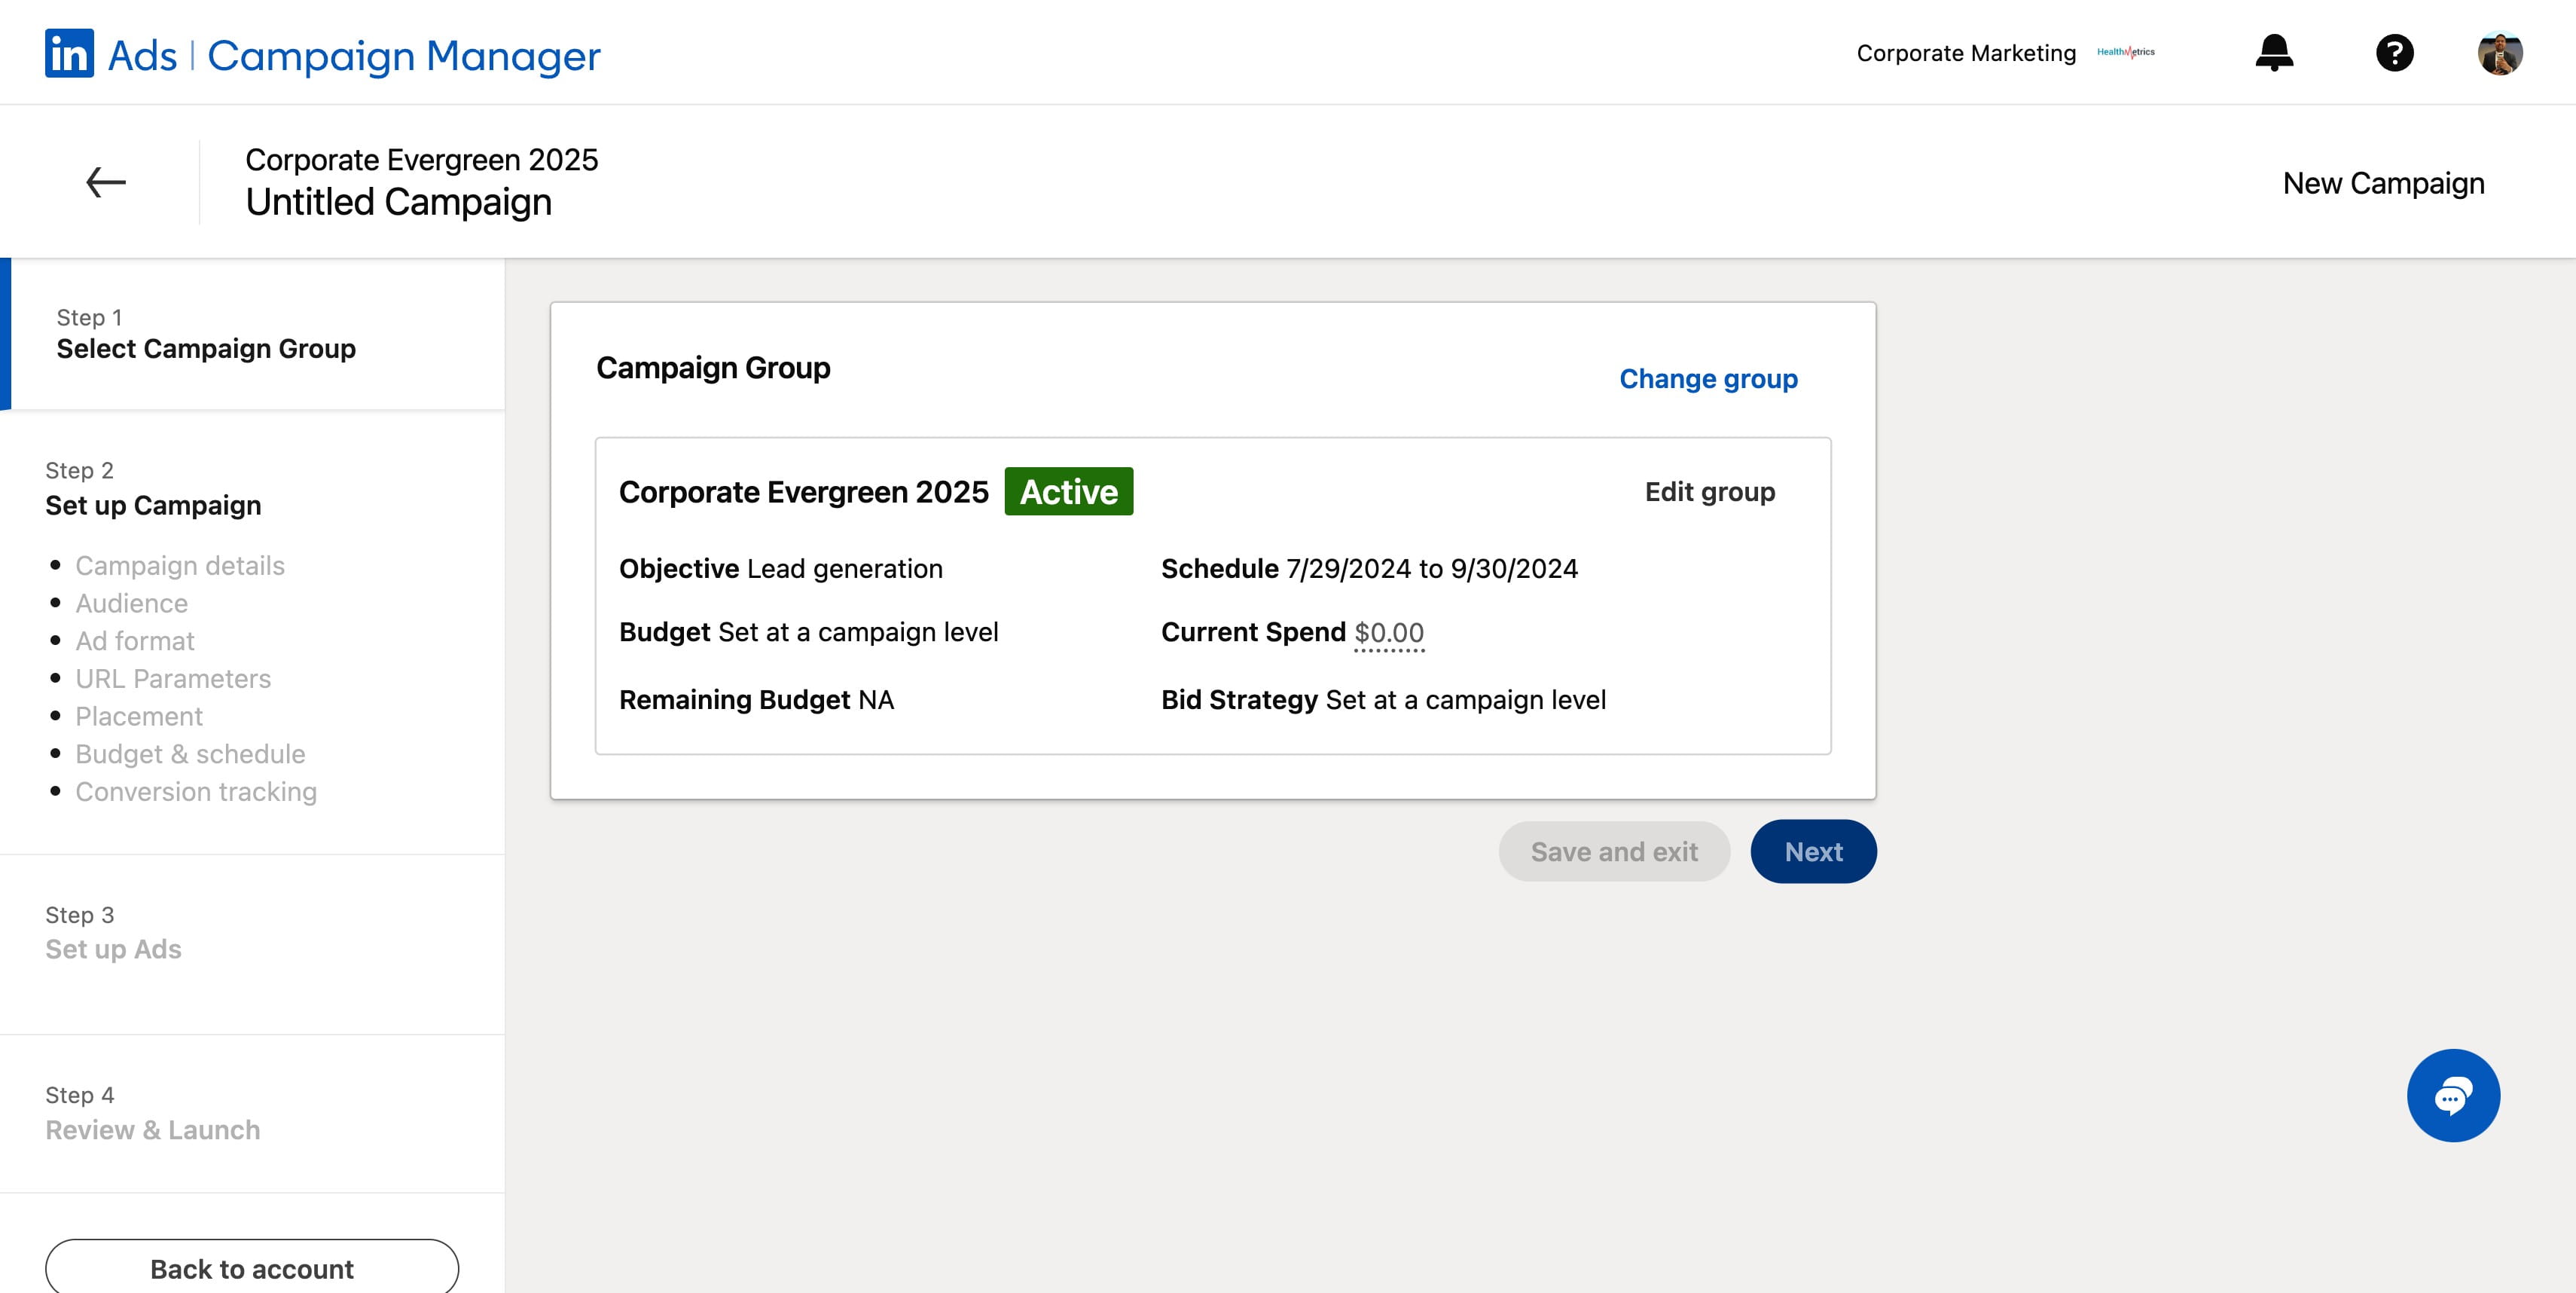Viewport: 2576px width, 1293px height.
Task: Click Change group link
Action: [x=1708, y=379]
